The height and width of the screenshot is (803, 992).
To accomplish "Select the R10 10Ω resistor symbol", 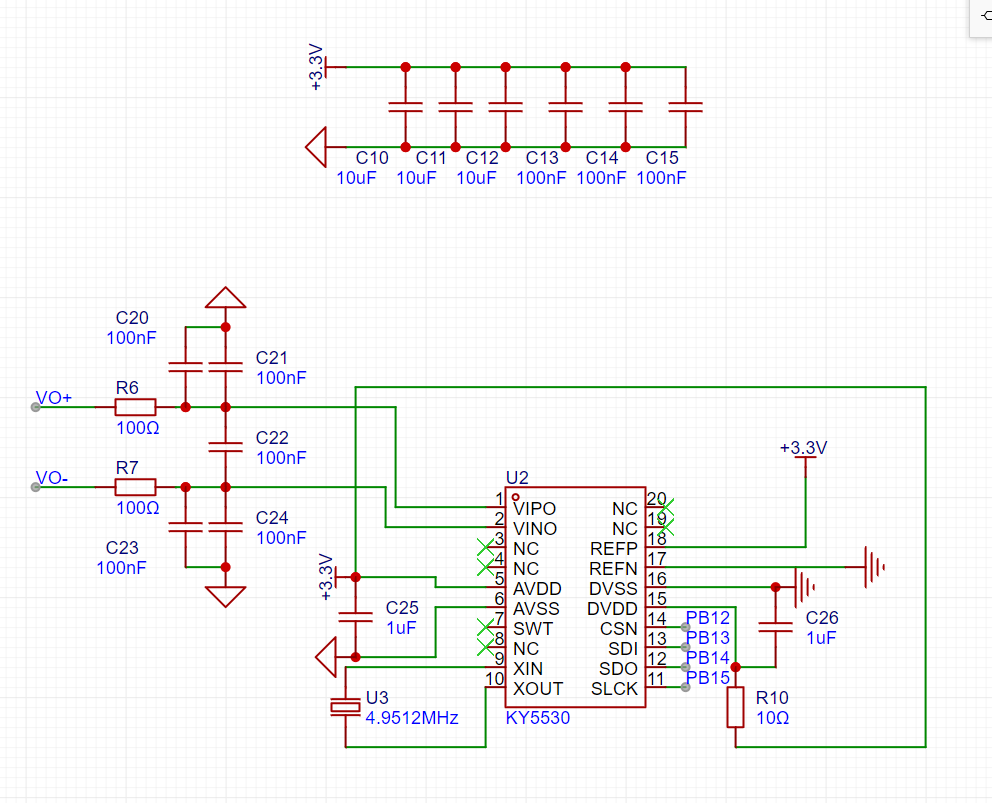I will pyautogui.click(x=735, y=707).
